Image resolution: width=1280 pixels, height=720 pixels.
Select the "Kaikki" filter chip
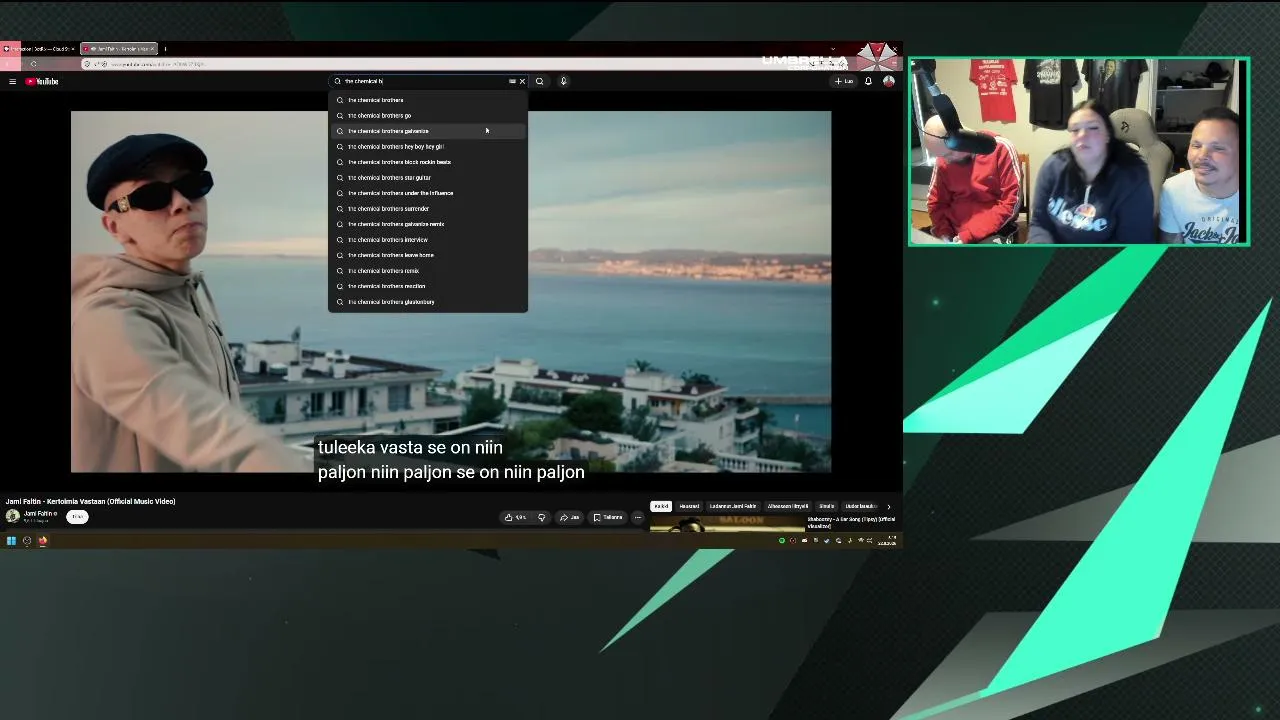(661, 506)
